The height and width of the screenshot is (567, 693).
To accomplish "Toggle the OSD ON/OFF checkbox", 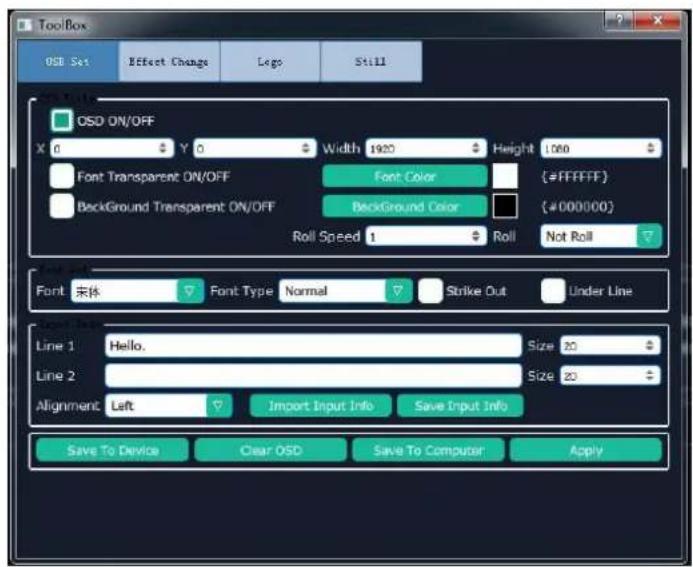I will click(61, 120).
